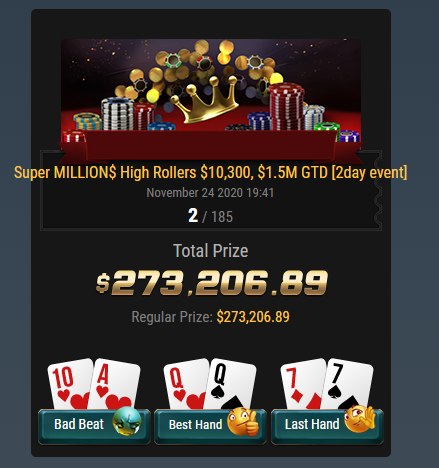
Task: Click the red chip stack in banner
Action: [286, 107]
